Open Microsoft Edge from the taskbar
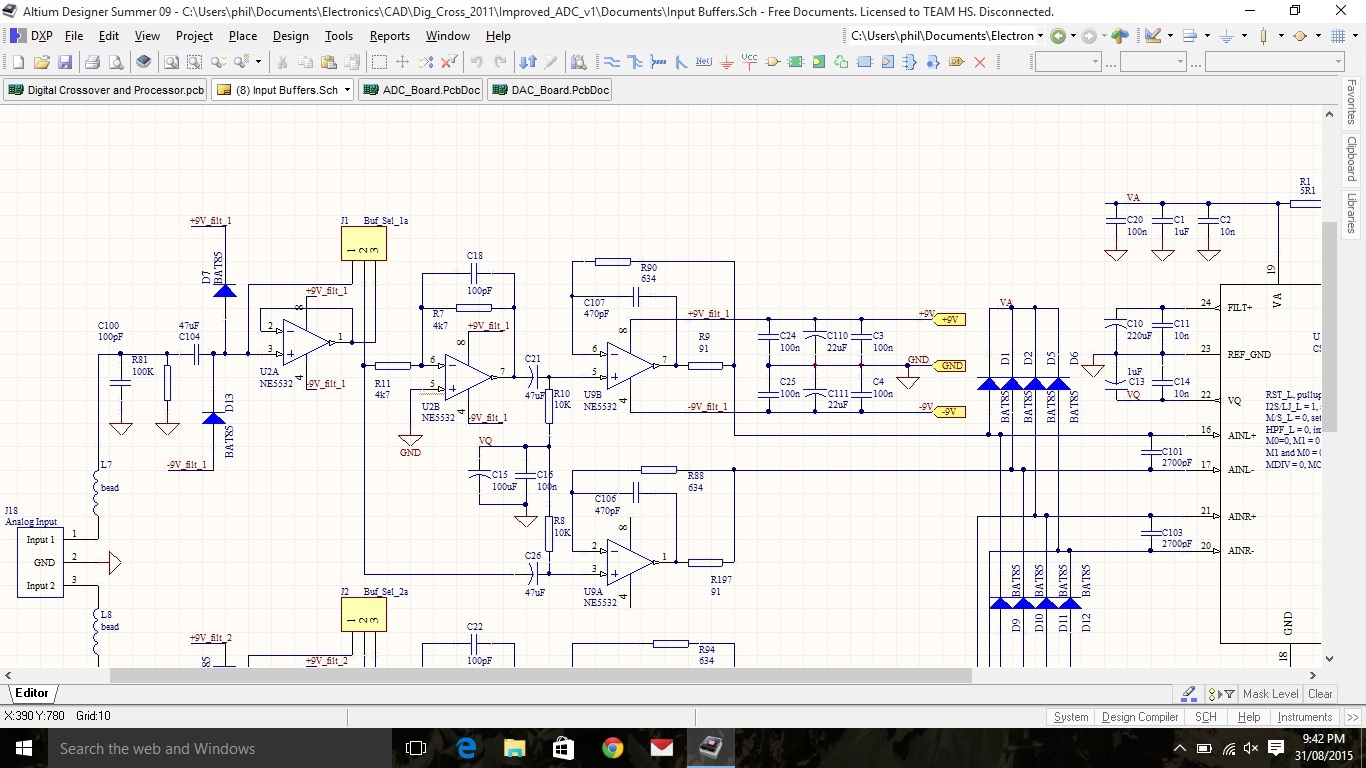The height and width of the screenshot is (768, 1366). pos(466,748)
